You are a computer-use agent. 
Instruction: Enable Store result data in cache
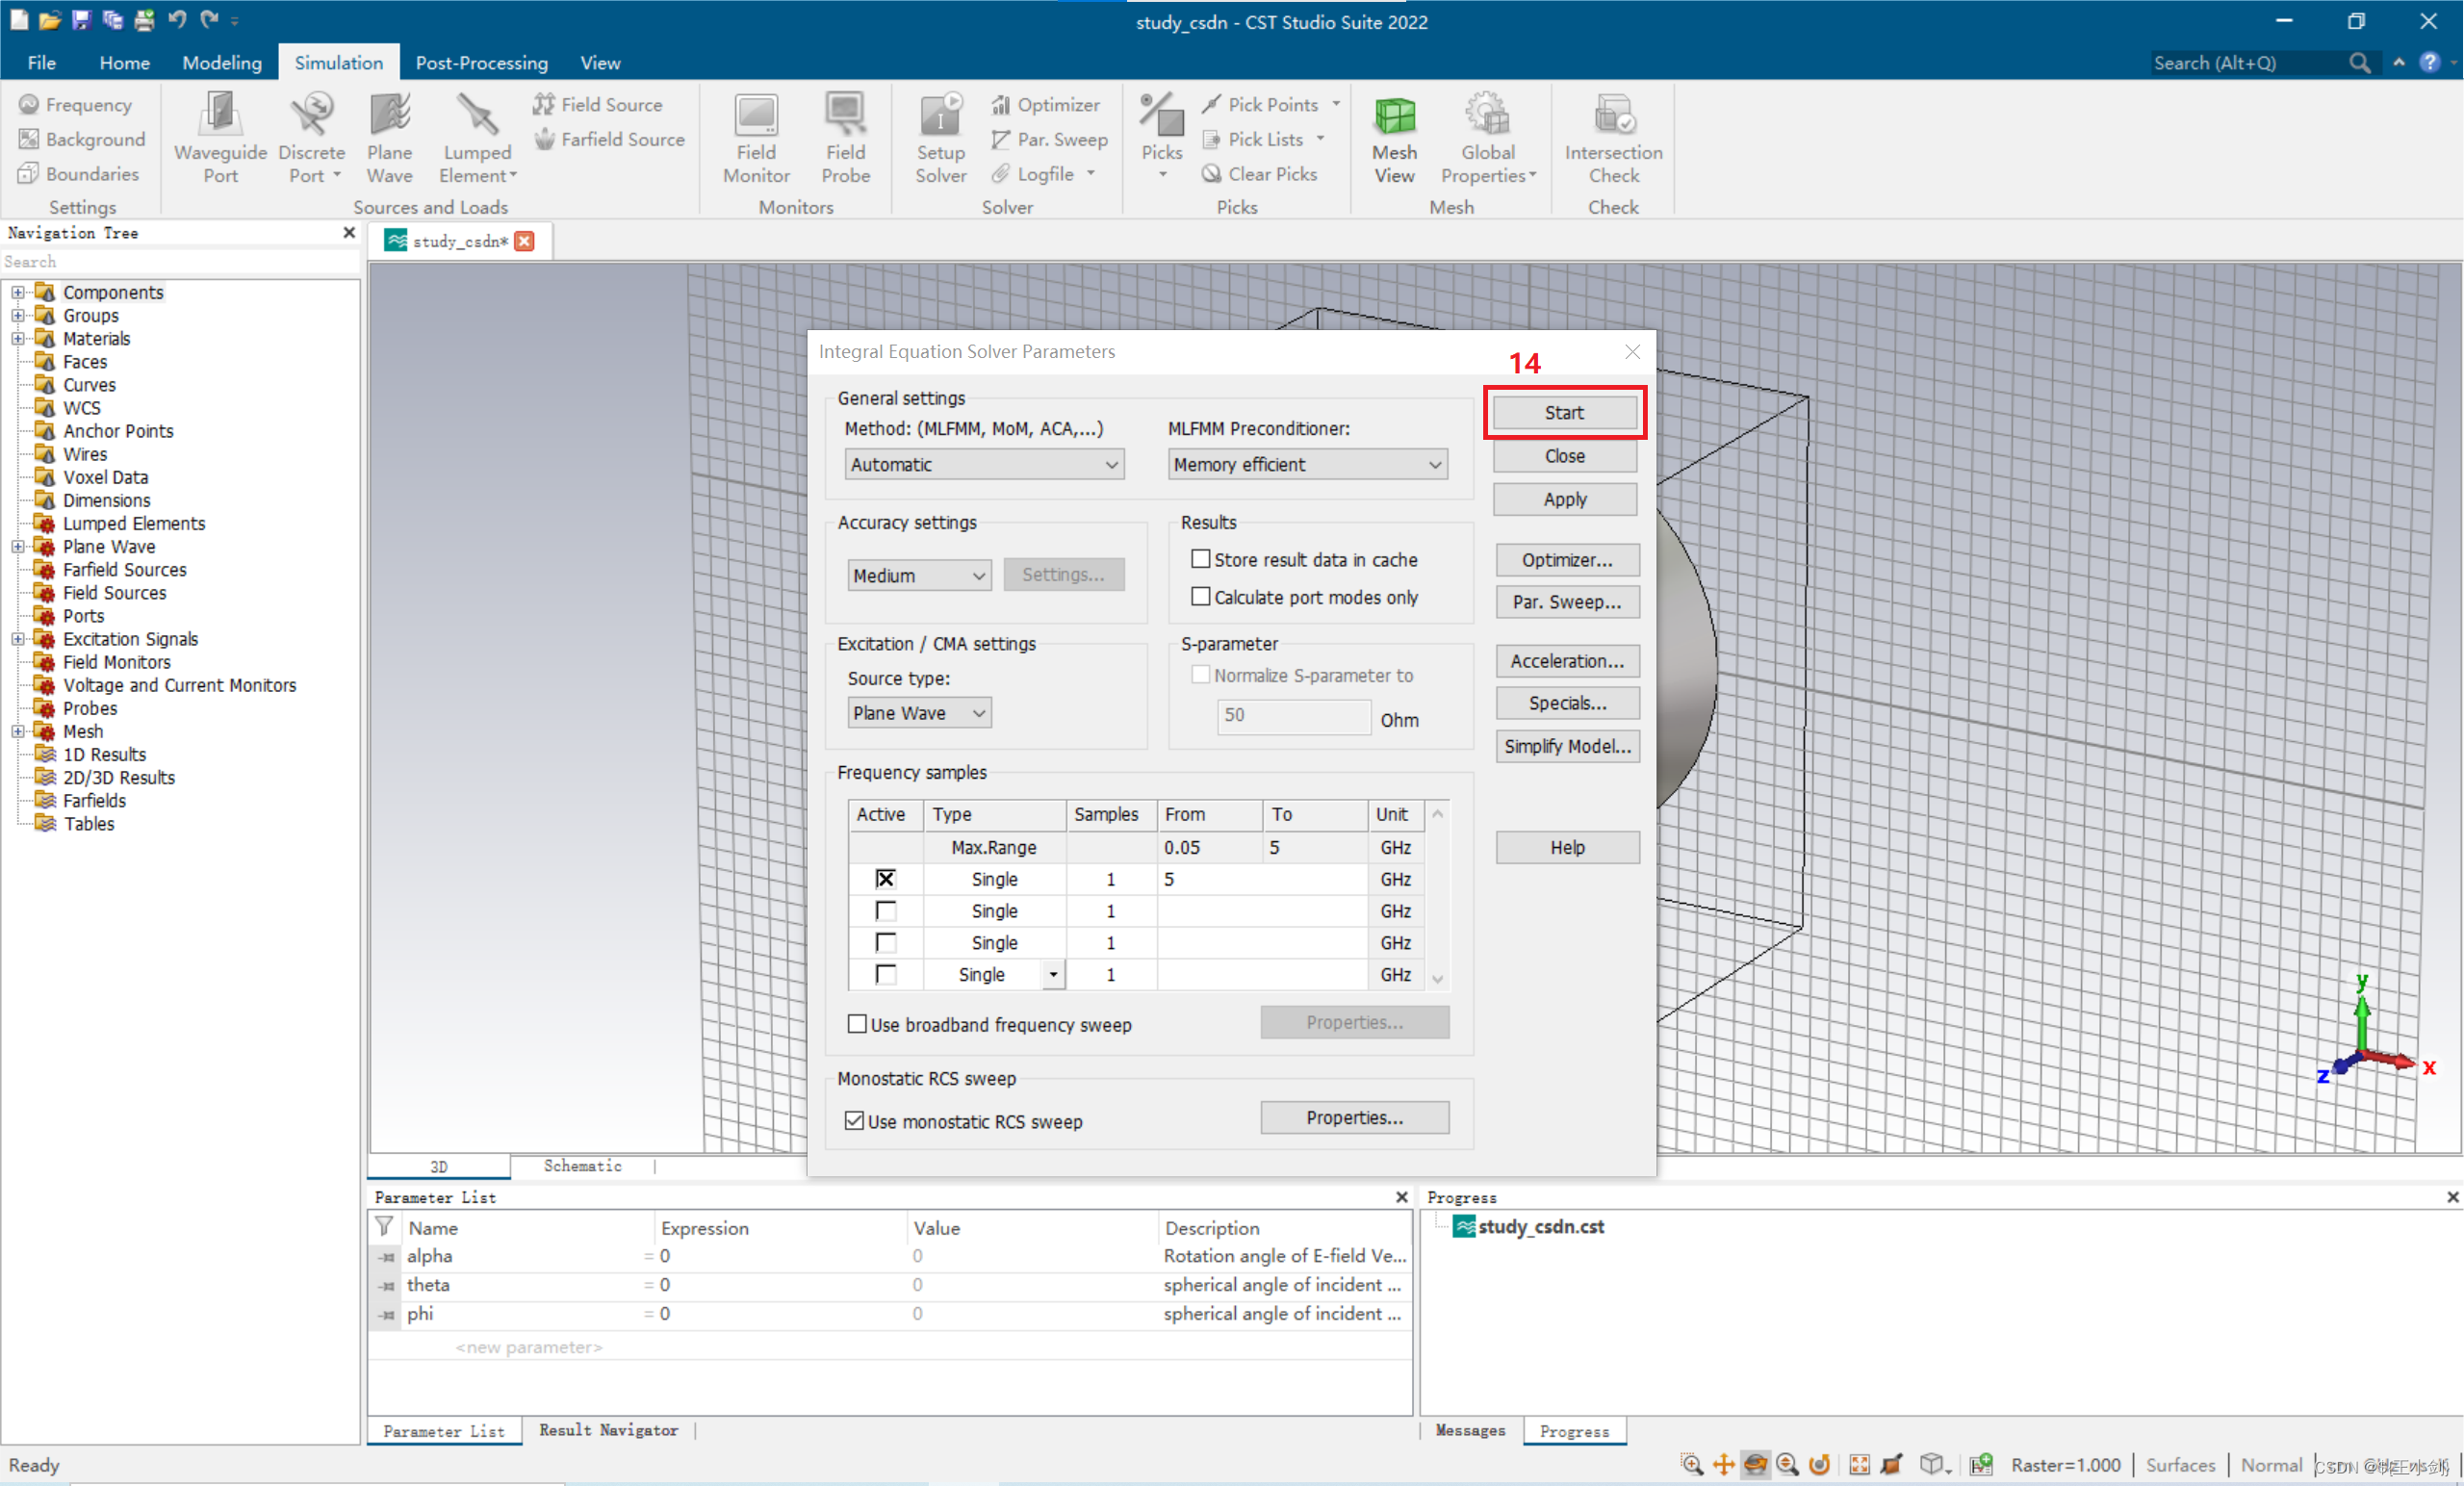[x=1201, y=559]
